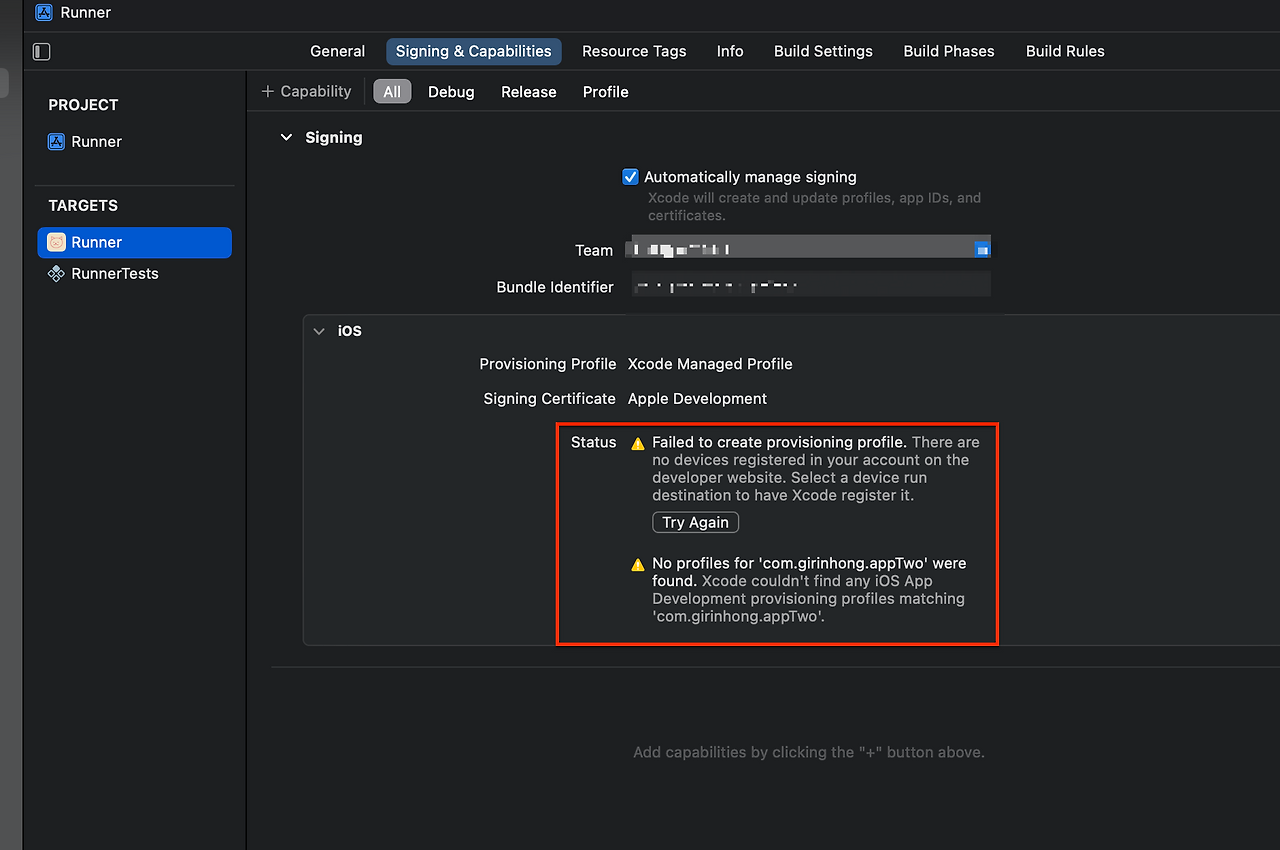Select Runner under the PROJECT section
Viewport: 1280px width, 850px height.
[85, 142]
